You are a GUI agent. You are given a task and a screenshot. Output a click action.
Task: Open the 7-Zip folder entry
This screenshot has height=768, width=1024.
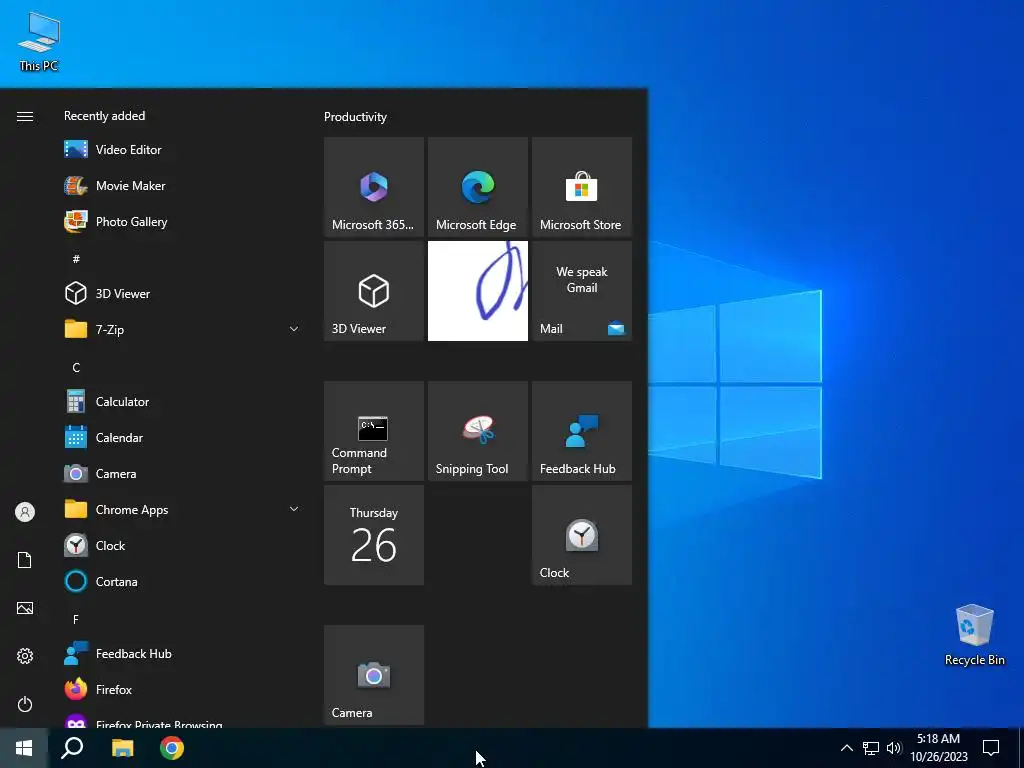point(183,329)
